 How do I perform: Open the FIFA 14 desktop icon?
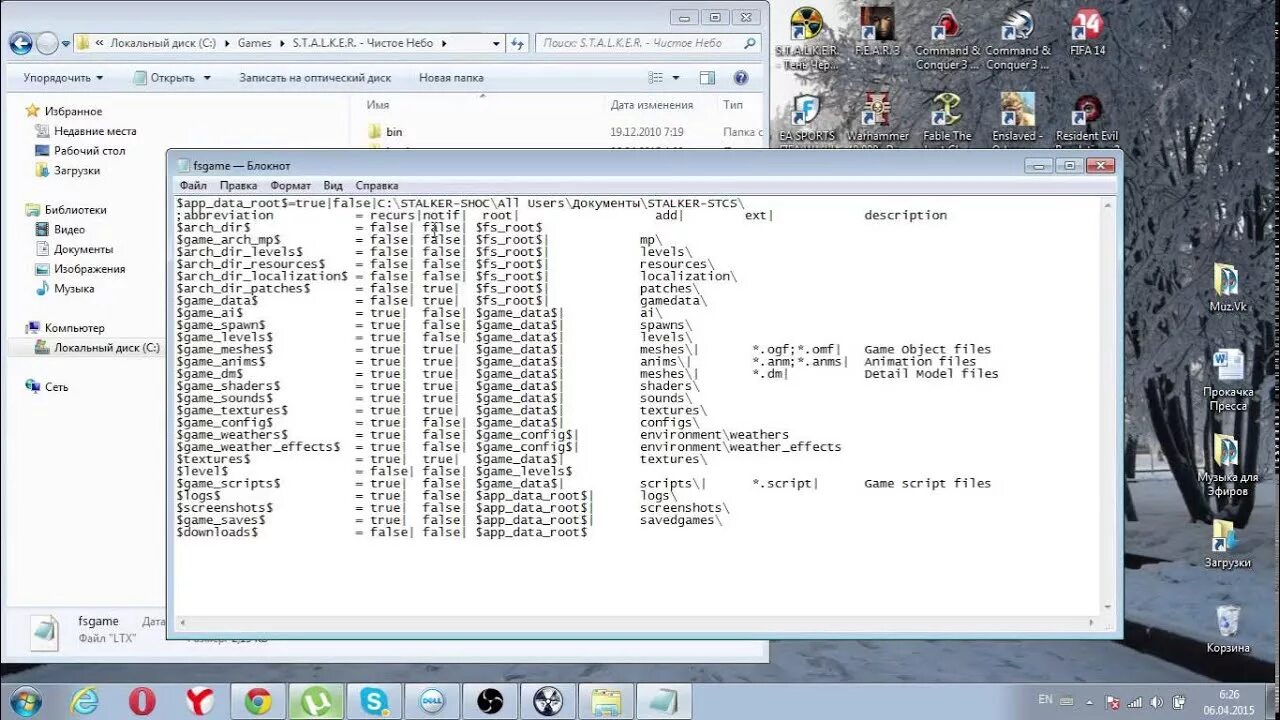point(1087,32)
